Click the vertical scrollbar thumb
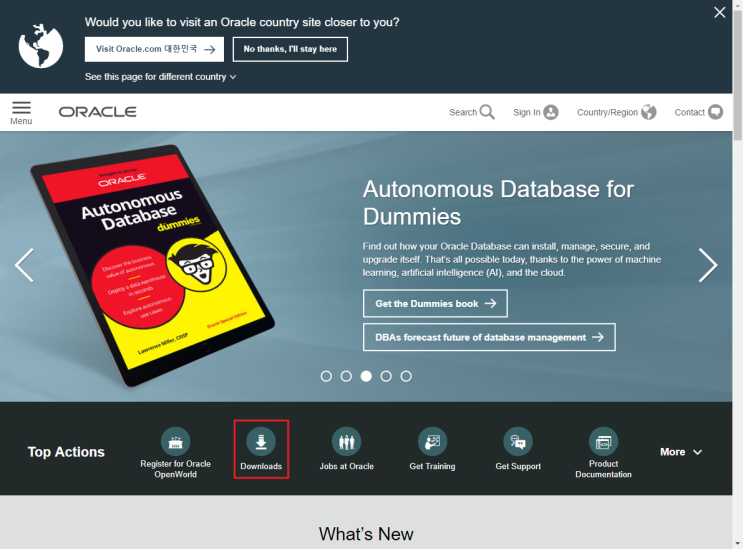Viewport: 743px width, 549px height. 738,76
